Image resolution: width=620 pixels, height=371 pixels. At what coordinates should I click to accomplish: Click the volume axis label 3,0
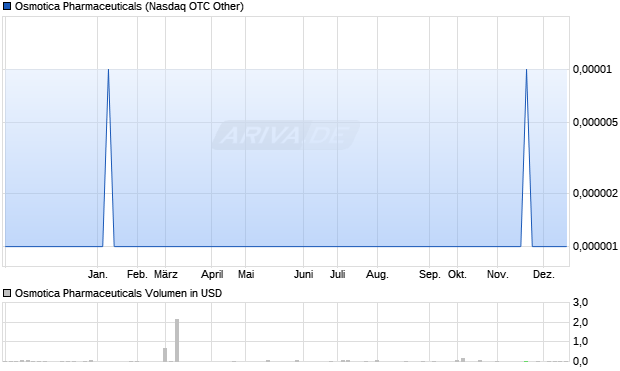[580, 303]
